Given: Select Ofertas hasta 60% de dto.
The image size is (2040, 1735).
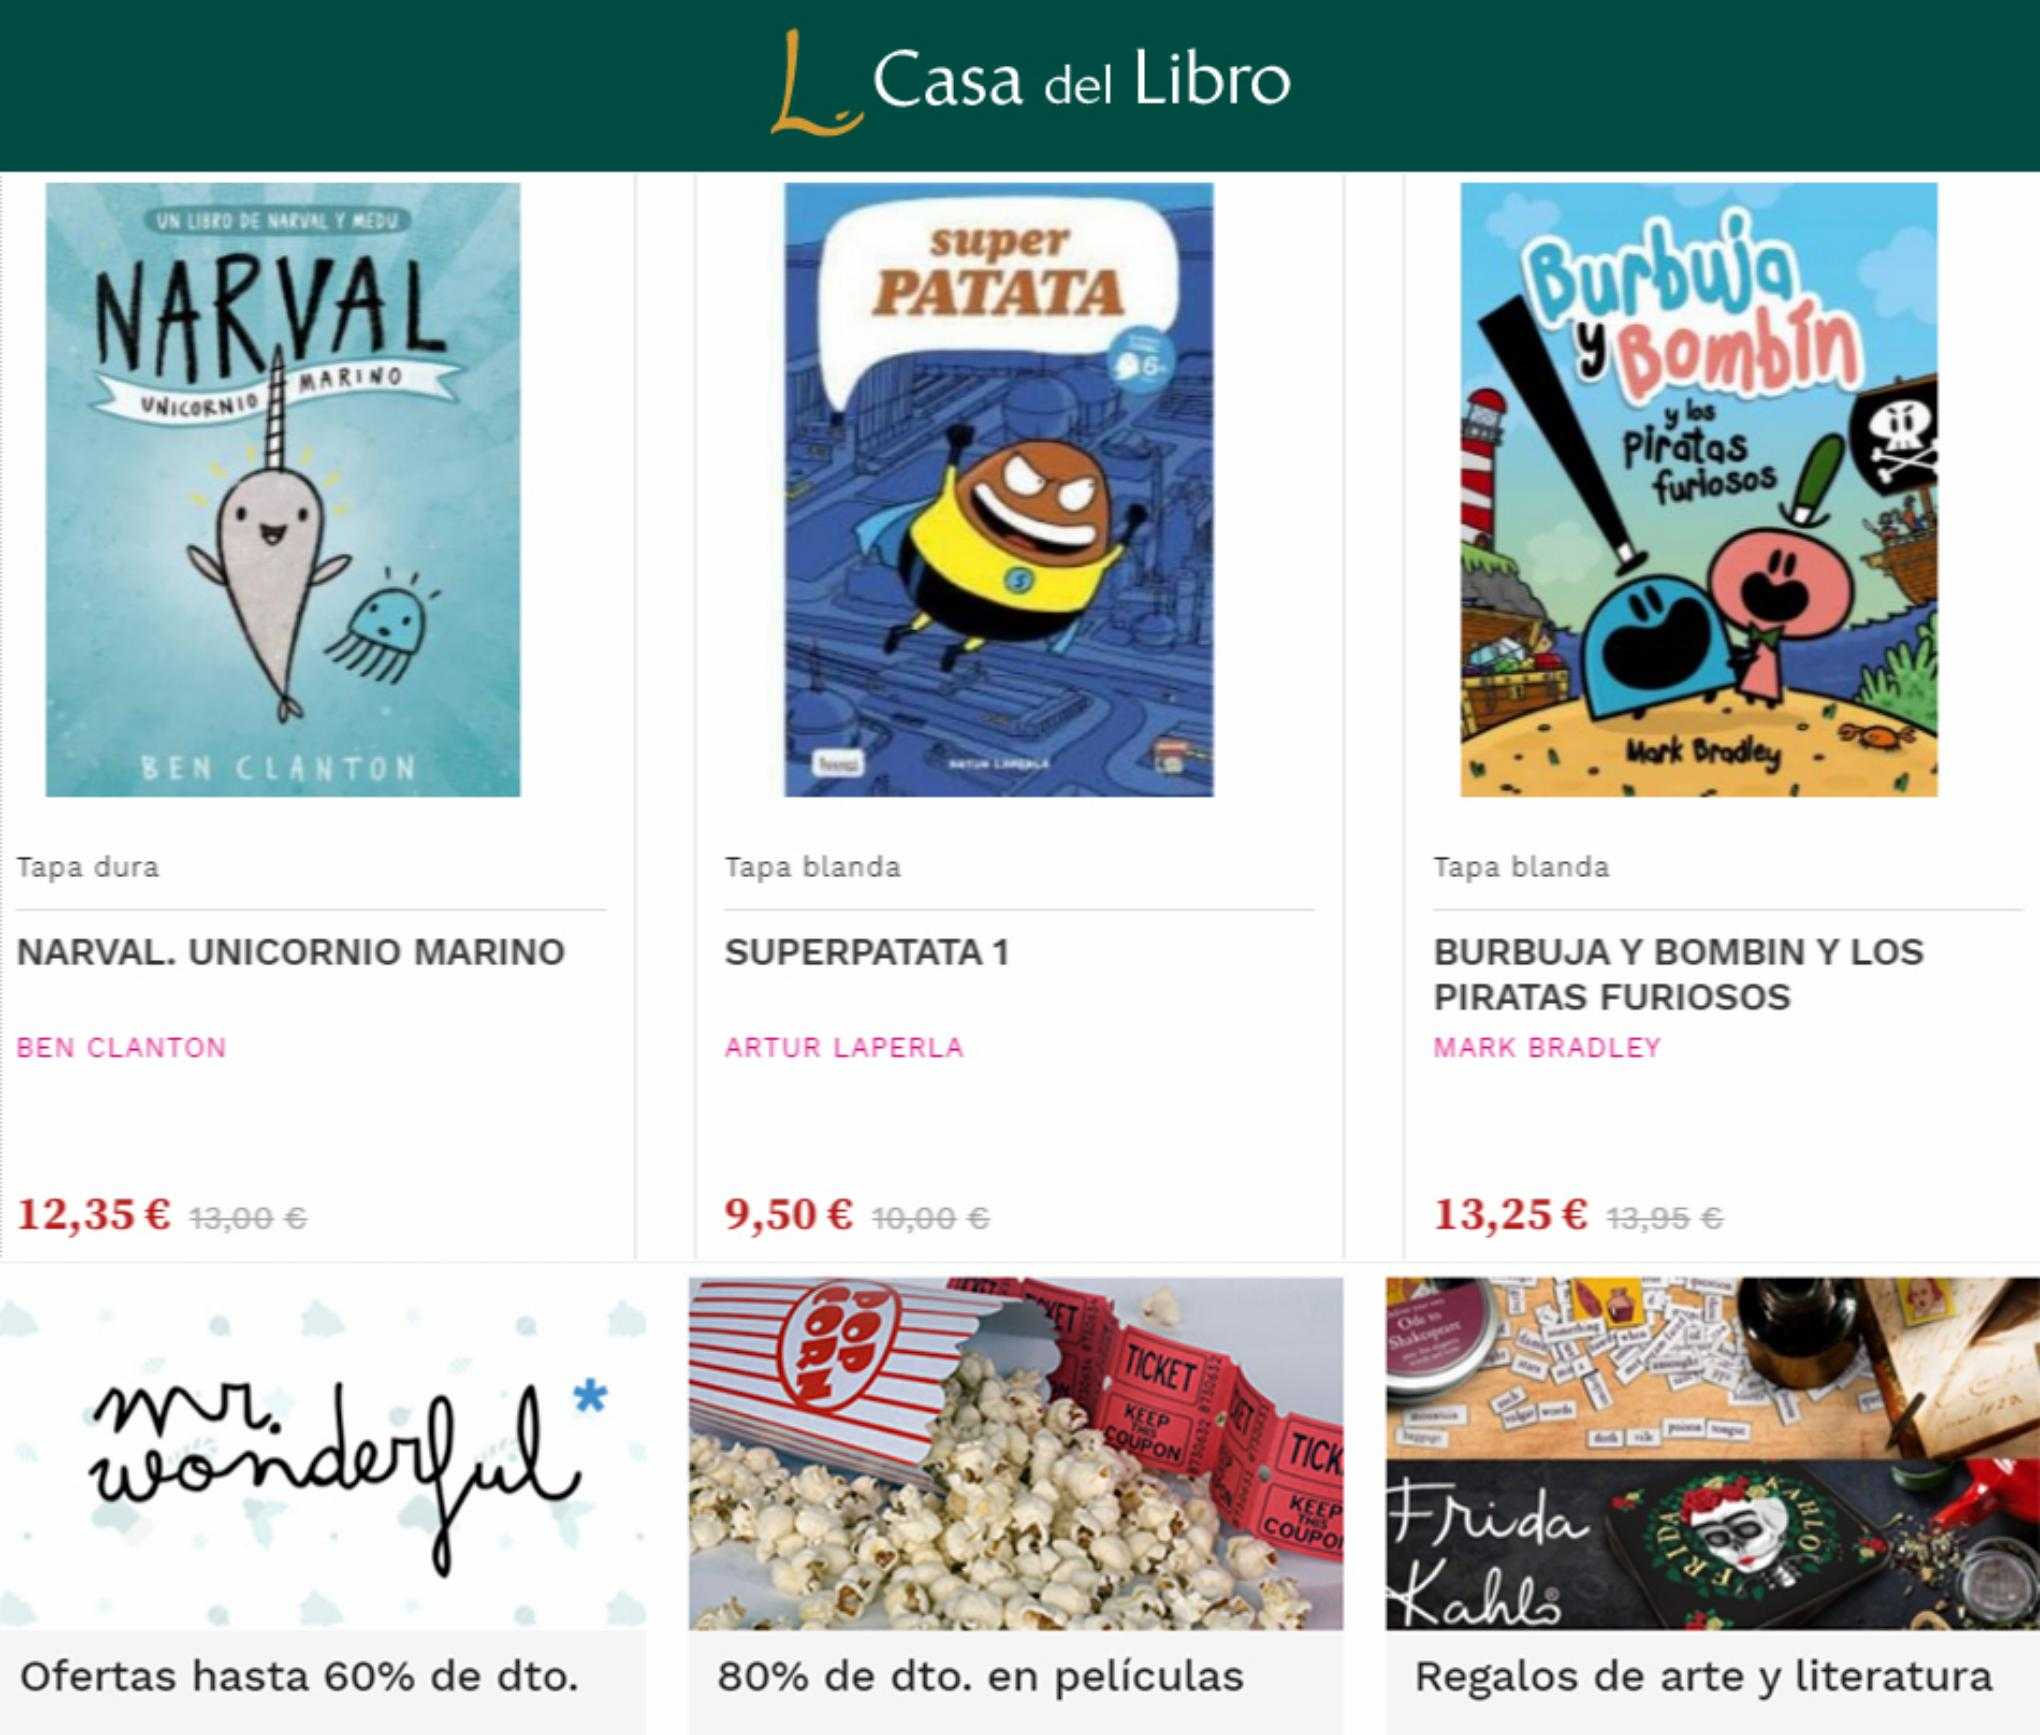Looking at the screenshot, I should tap(299, 1677).
